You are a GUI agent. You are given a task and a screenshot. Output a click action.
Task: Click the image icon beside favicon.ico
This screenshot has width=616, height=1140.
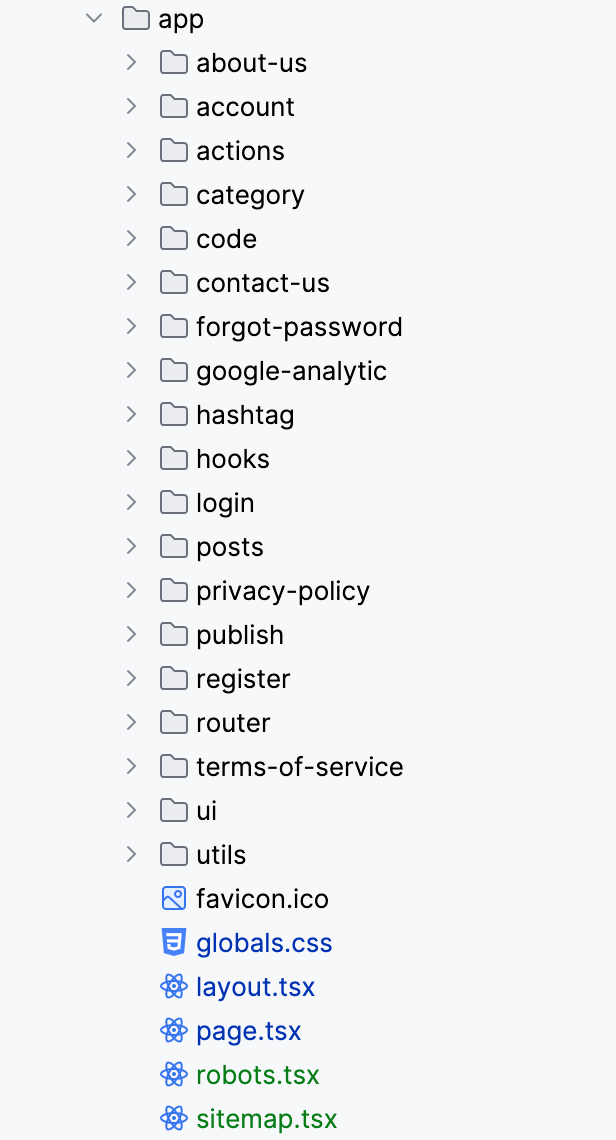(x=174, y=899)
